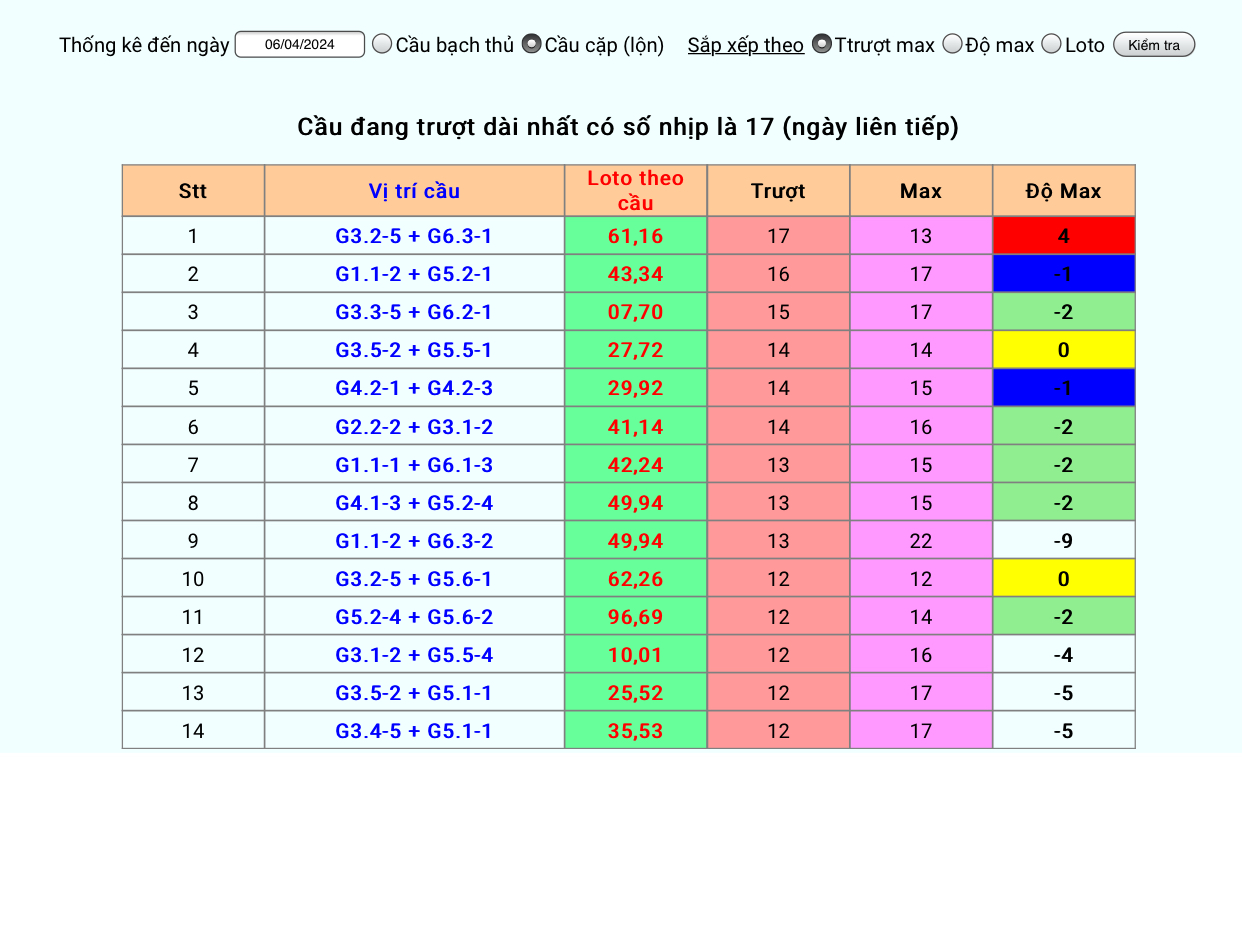Click the Sắp xếp theo underlined label

[x=746, y=45]
